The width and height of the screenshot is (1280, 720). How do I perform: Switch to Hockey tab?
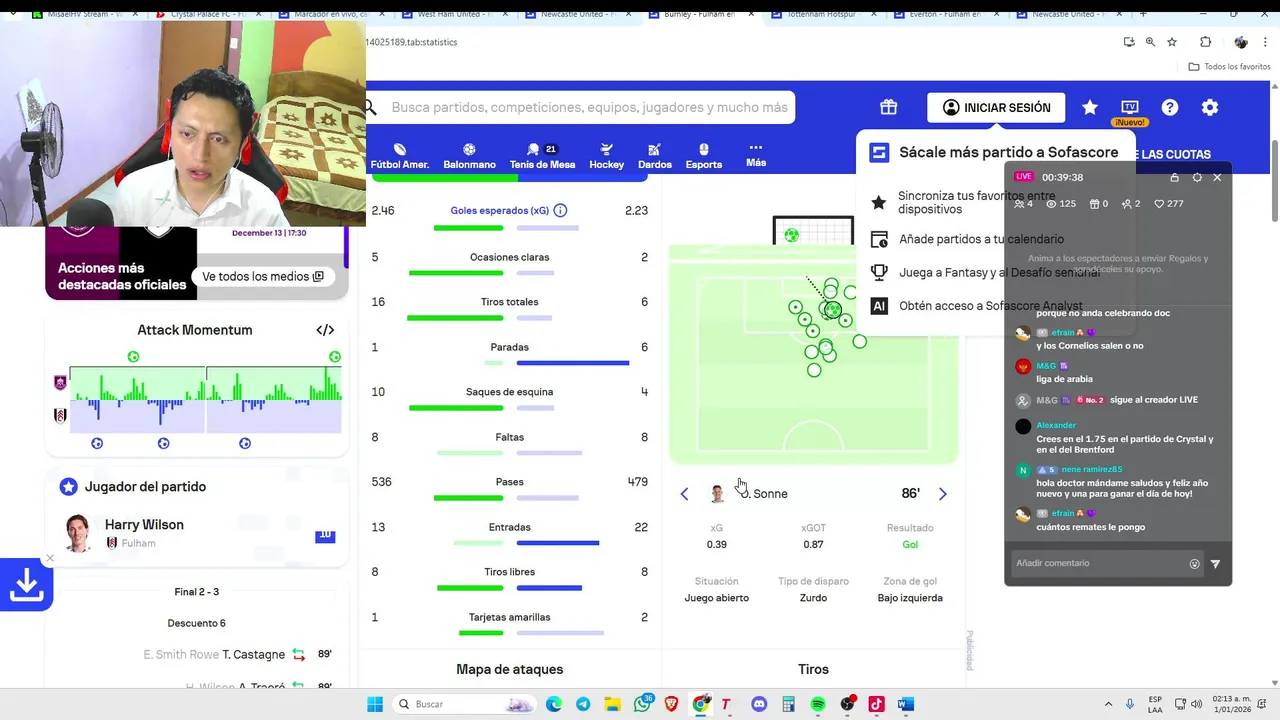pos(606,156)
